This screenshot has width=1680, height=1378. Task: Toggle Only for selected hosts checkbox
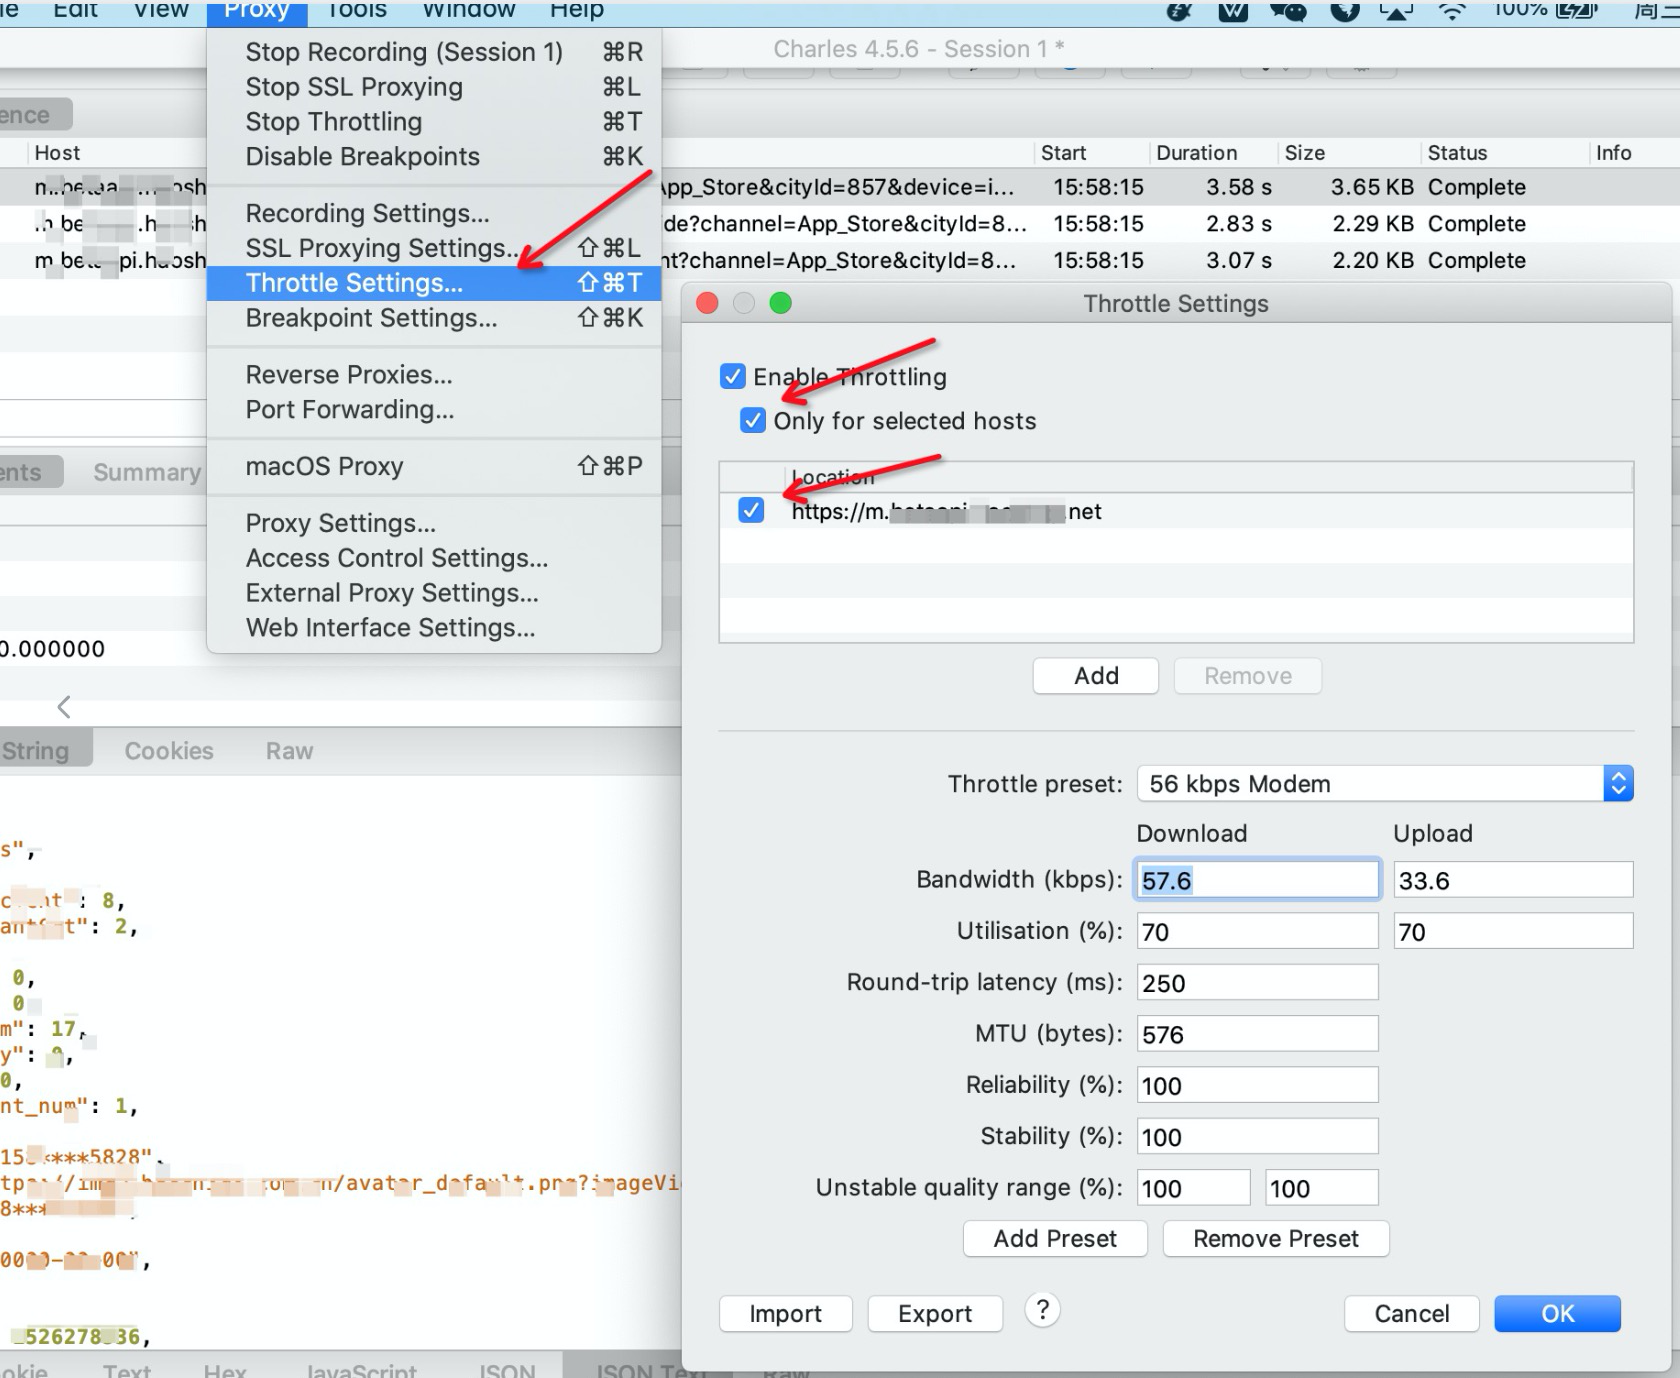tap(753, 420)
